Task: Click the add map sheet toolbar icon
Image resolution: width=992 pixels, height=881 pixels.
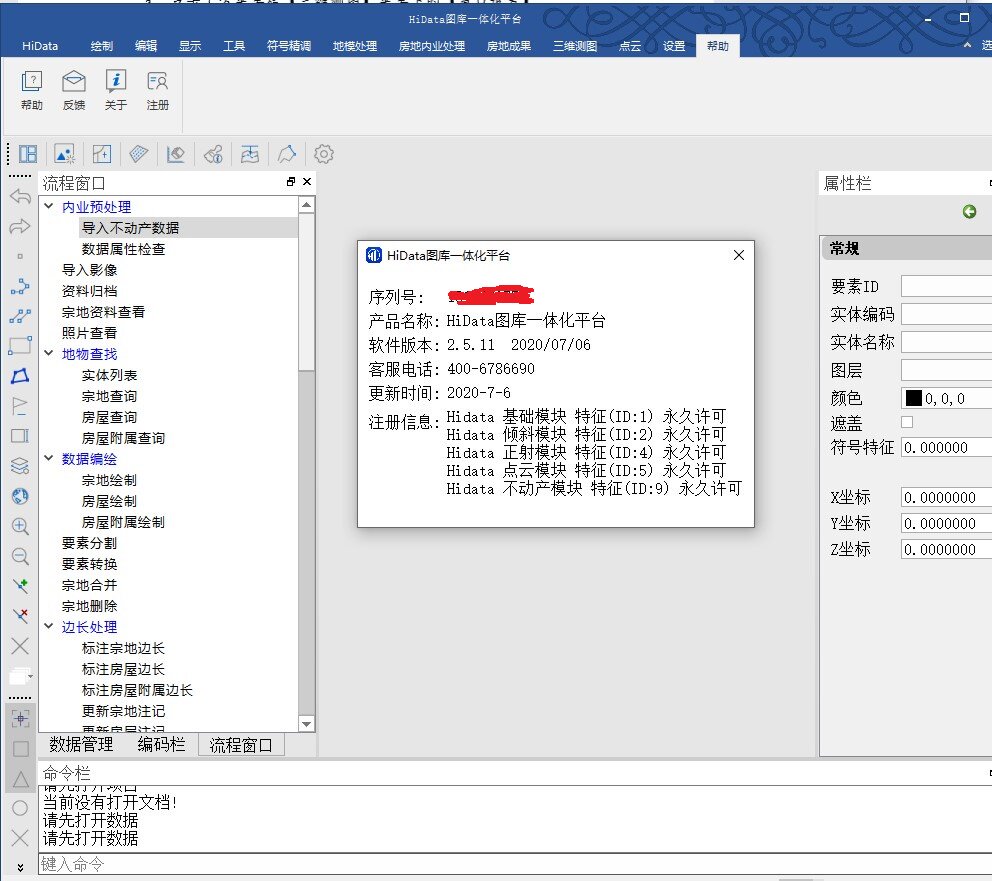Action: tap(101, 154)
